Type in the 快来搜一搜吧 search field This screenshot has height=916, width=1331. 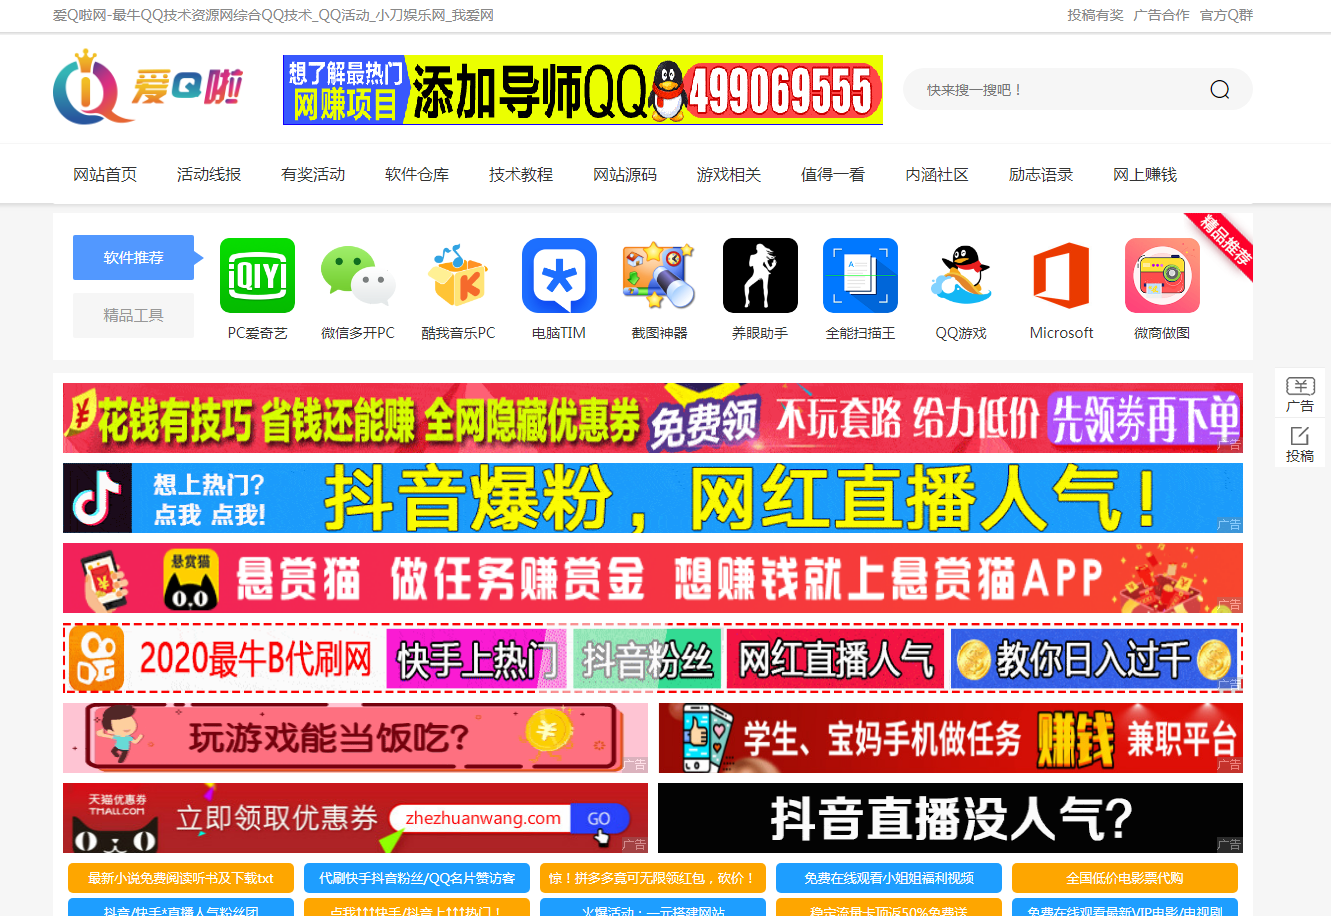[x=1050, y=90]
